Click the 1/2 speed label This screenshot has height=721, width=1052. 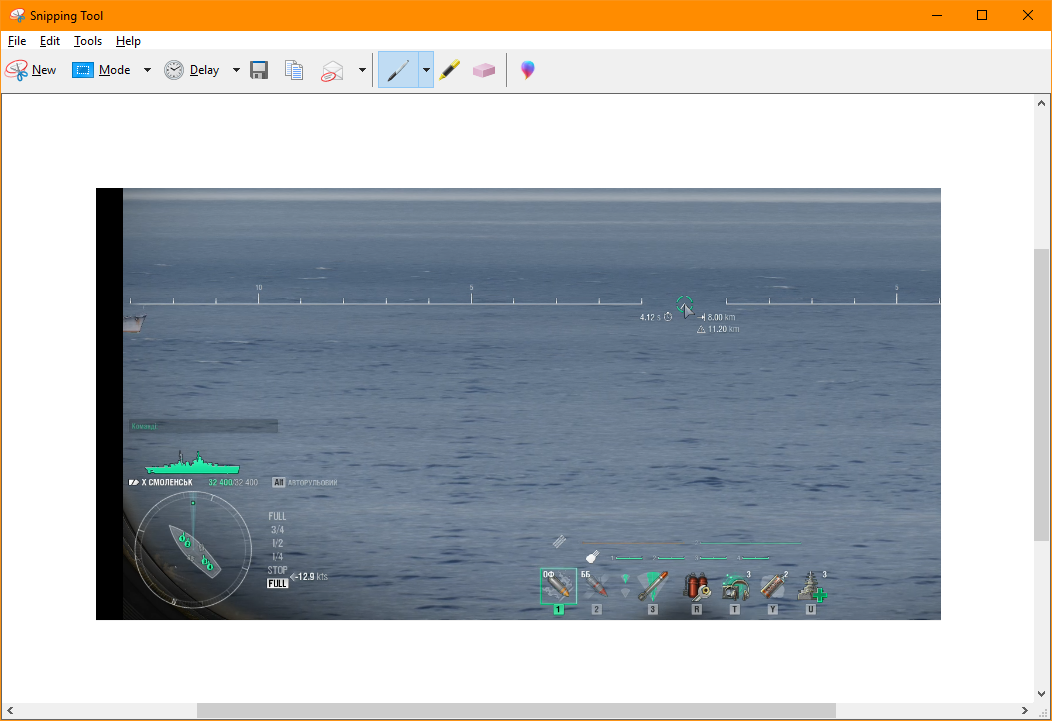coord(277,543)
